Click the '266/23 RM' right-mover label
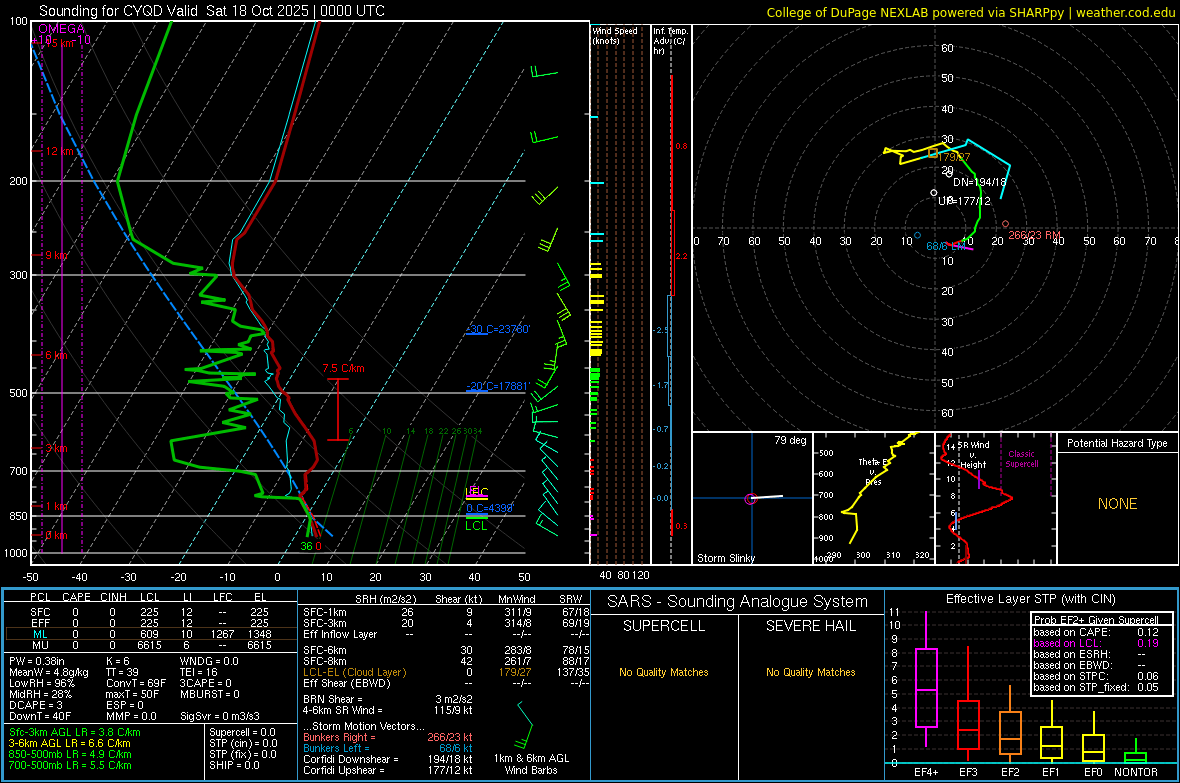The height and width of the screenshot is (783, 1180). point(1035,235)
